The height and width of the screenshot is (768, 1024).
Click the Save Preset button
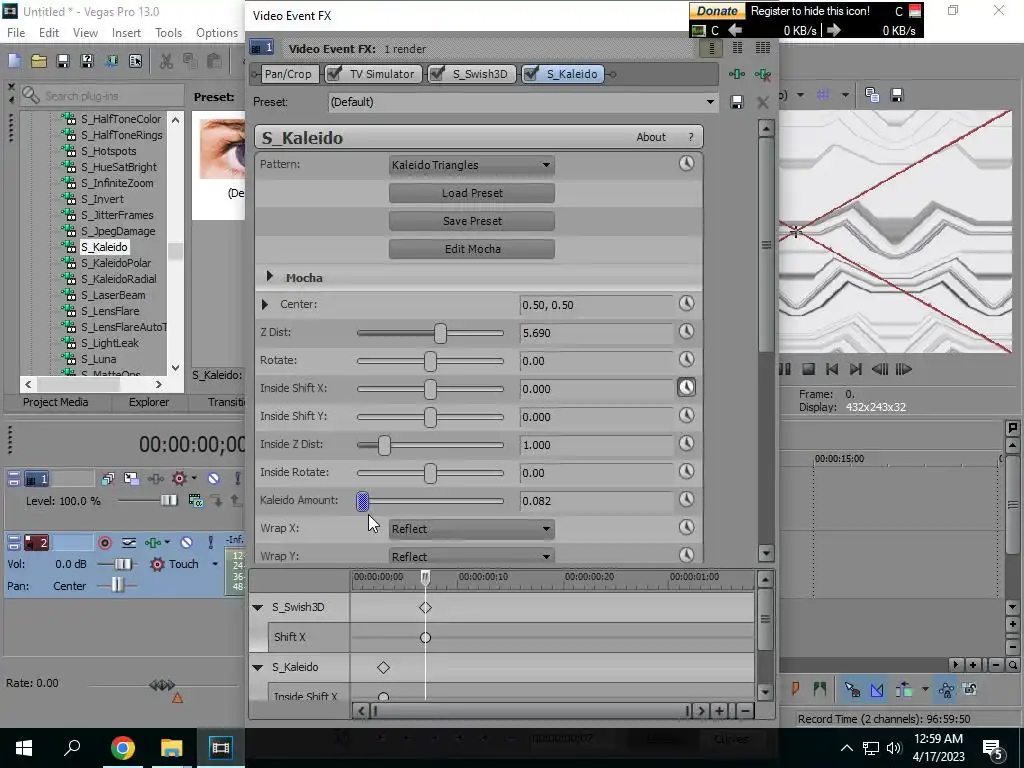click(x=472, y=221)
